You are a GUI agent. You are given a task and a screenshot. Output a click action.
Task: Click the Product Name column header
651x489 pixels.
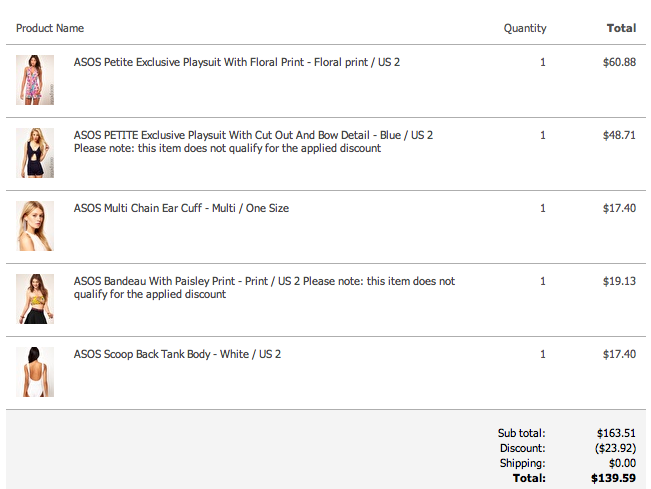50,28
